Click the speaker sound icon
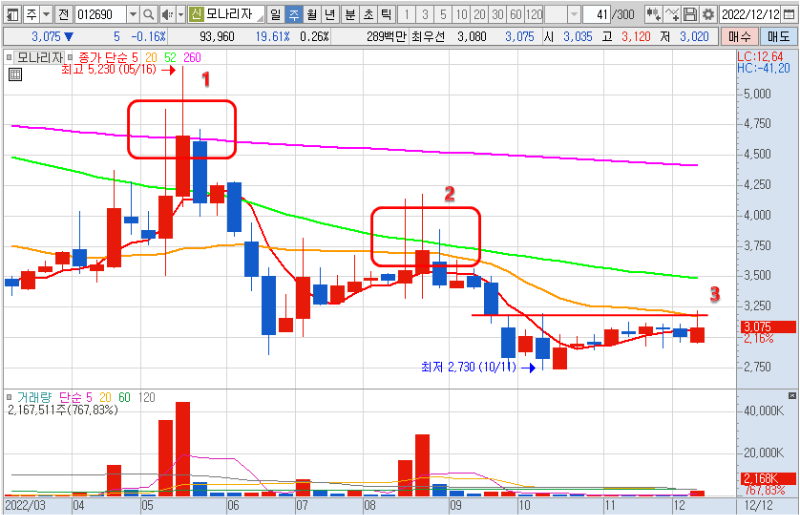Screen dimensions: 800x515 click(167, 14)
